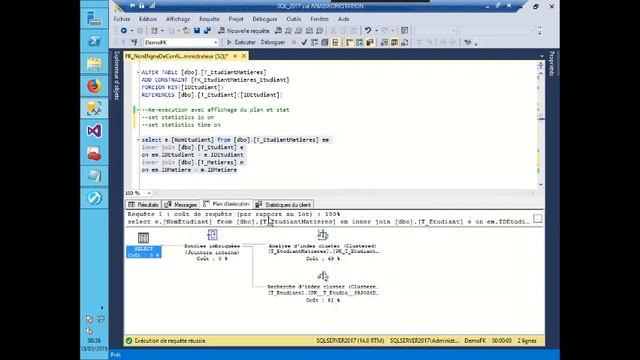Click results to text icon
This screenshot has height=360, width=640.
coord(384,42)
